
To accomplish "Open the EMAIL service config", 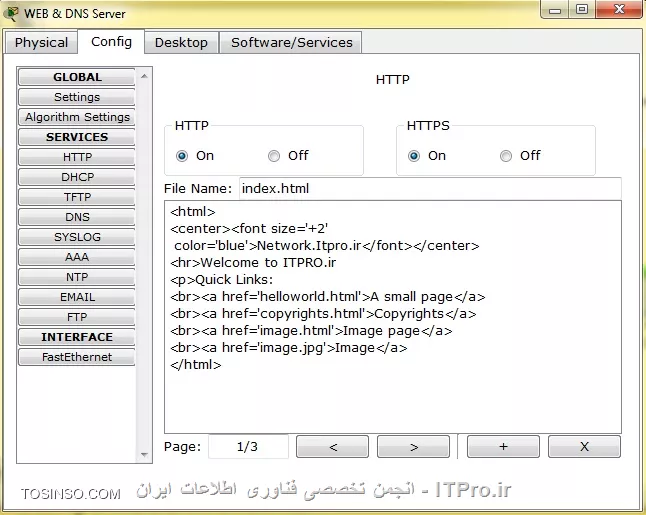I will (x=77, y=297).
